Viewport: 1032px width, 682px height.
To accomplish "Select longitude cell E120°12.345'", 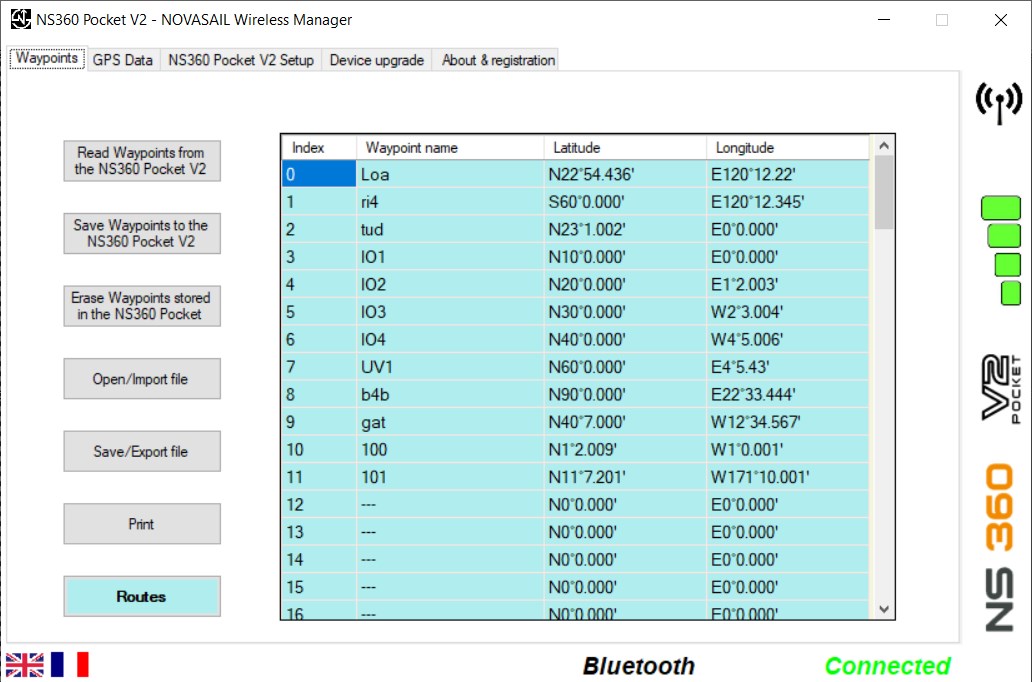I will coord(788,201).
